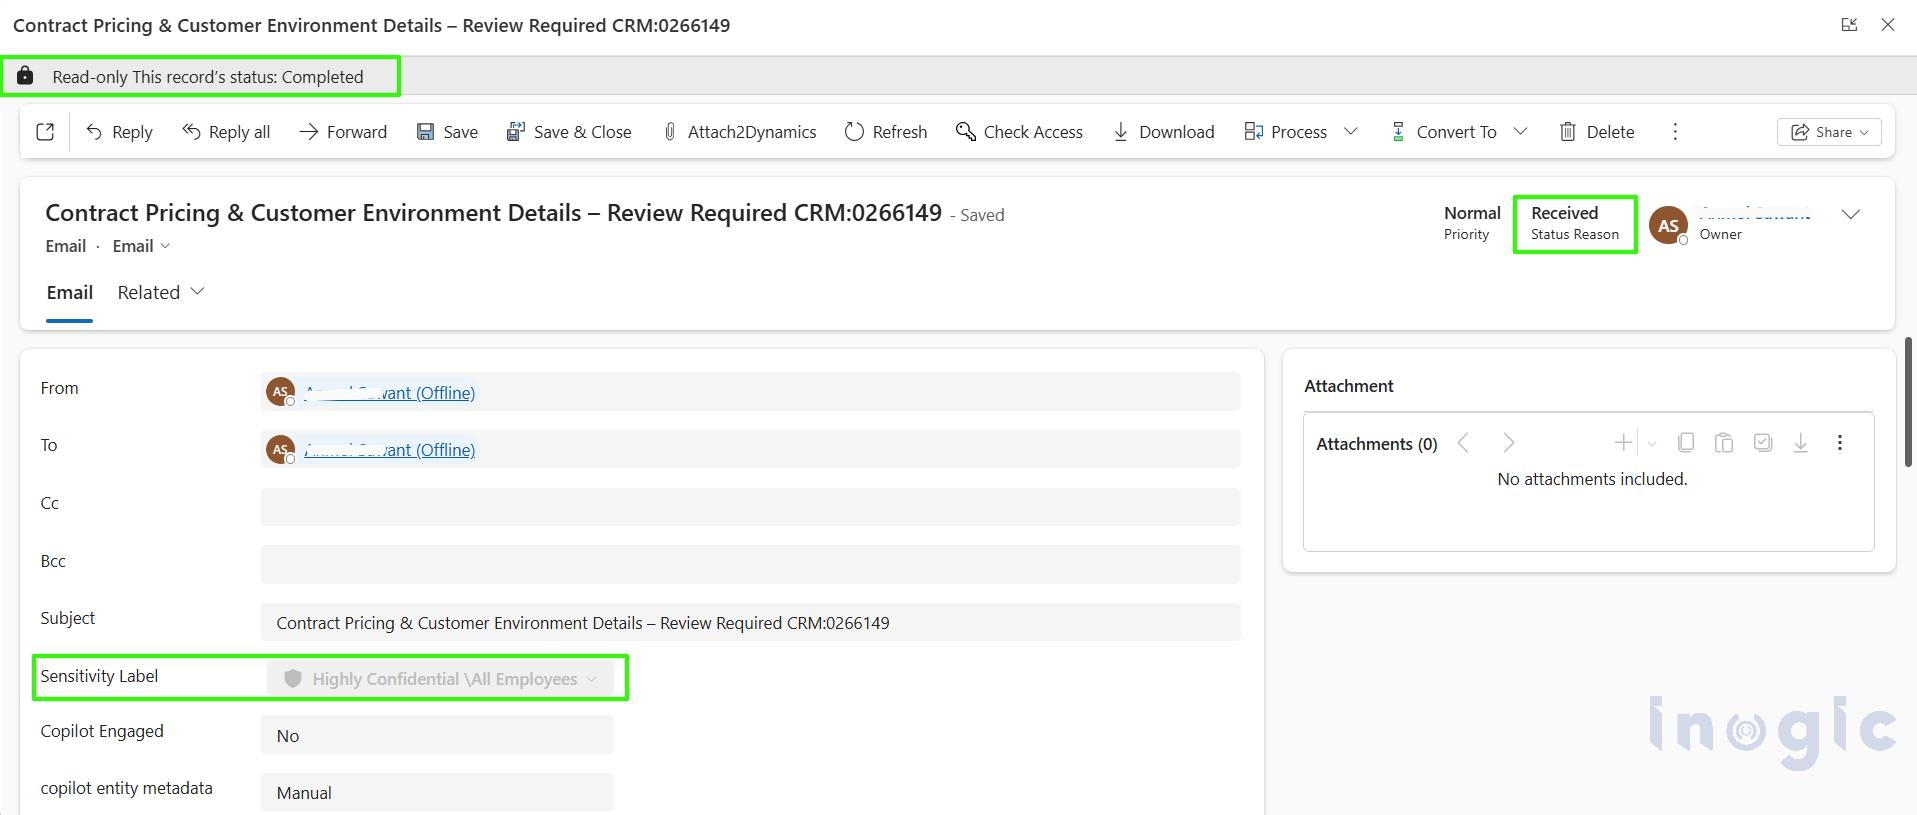
Task: Click the select all attachments icon
Action: pos(1763,442)
